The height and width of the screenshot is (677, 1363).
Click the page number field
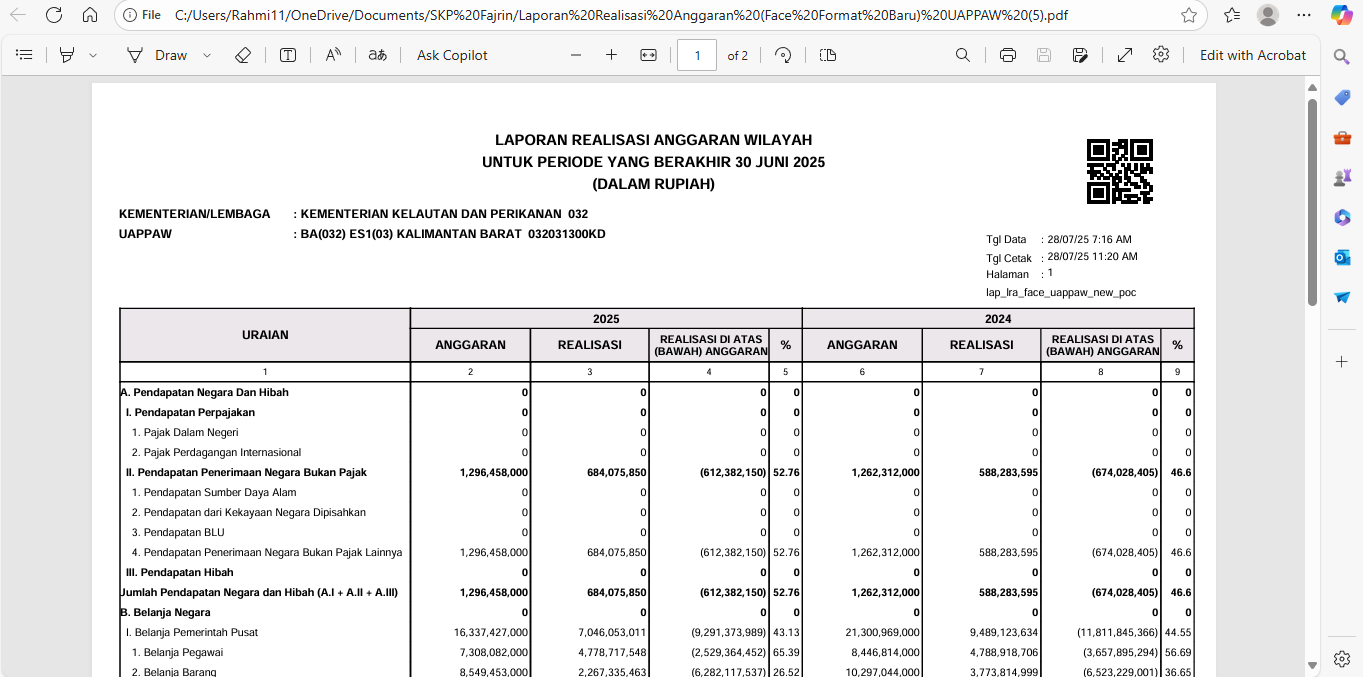pos(697,55)
